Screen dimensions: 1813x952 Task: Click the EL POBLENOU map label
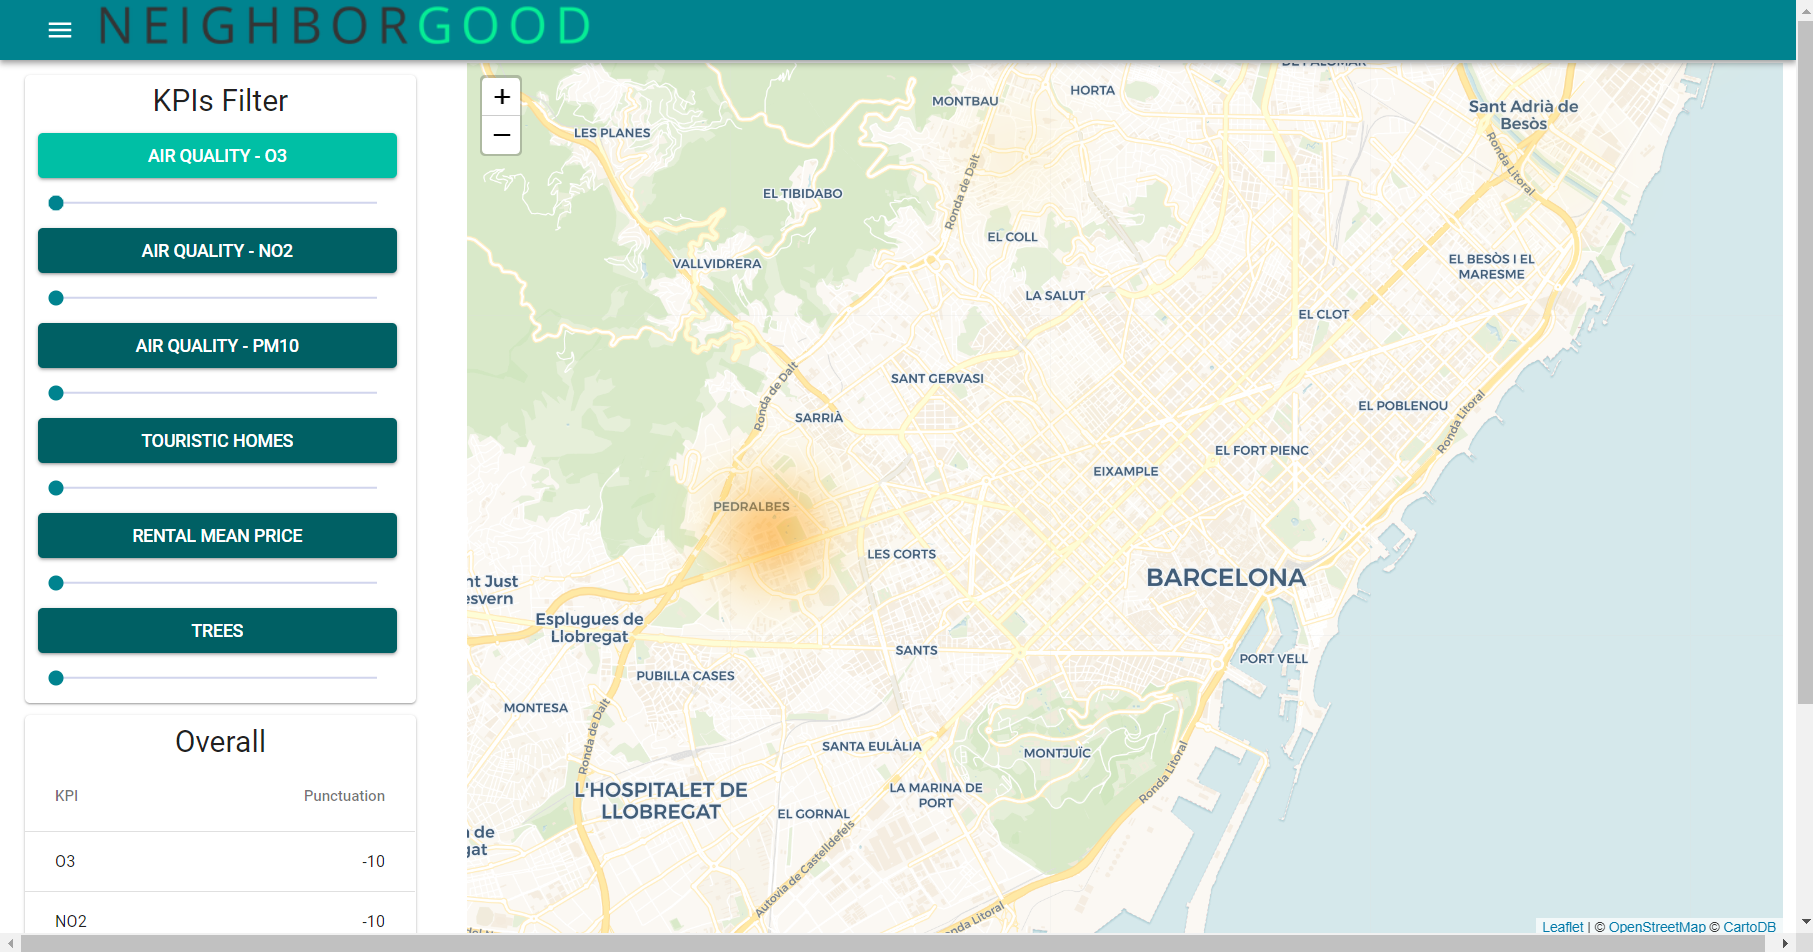(1403, 406)
